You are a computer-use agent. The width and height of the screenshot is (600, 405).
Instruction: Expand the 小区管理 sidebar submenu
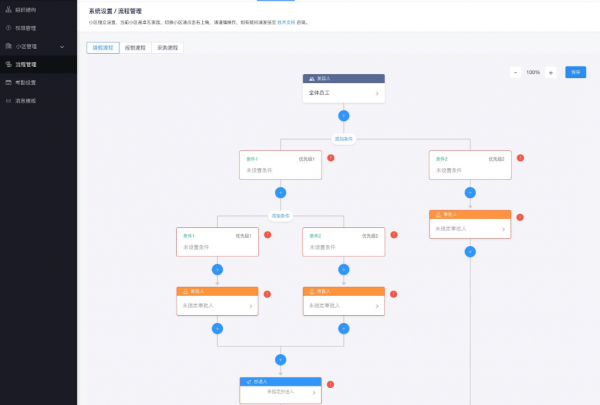[x=62, y=46]
